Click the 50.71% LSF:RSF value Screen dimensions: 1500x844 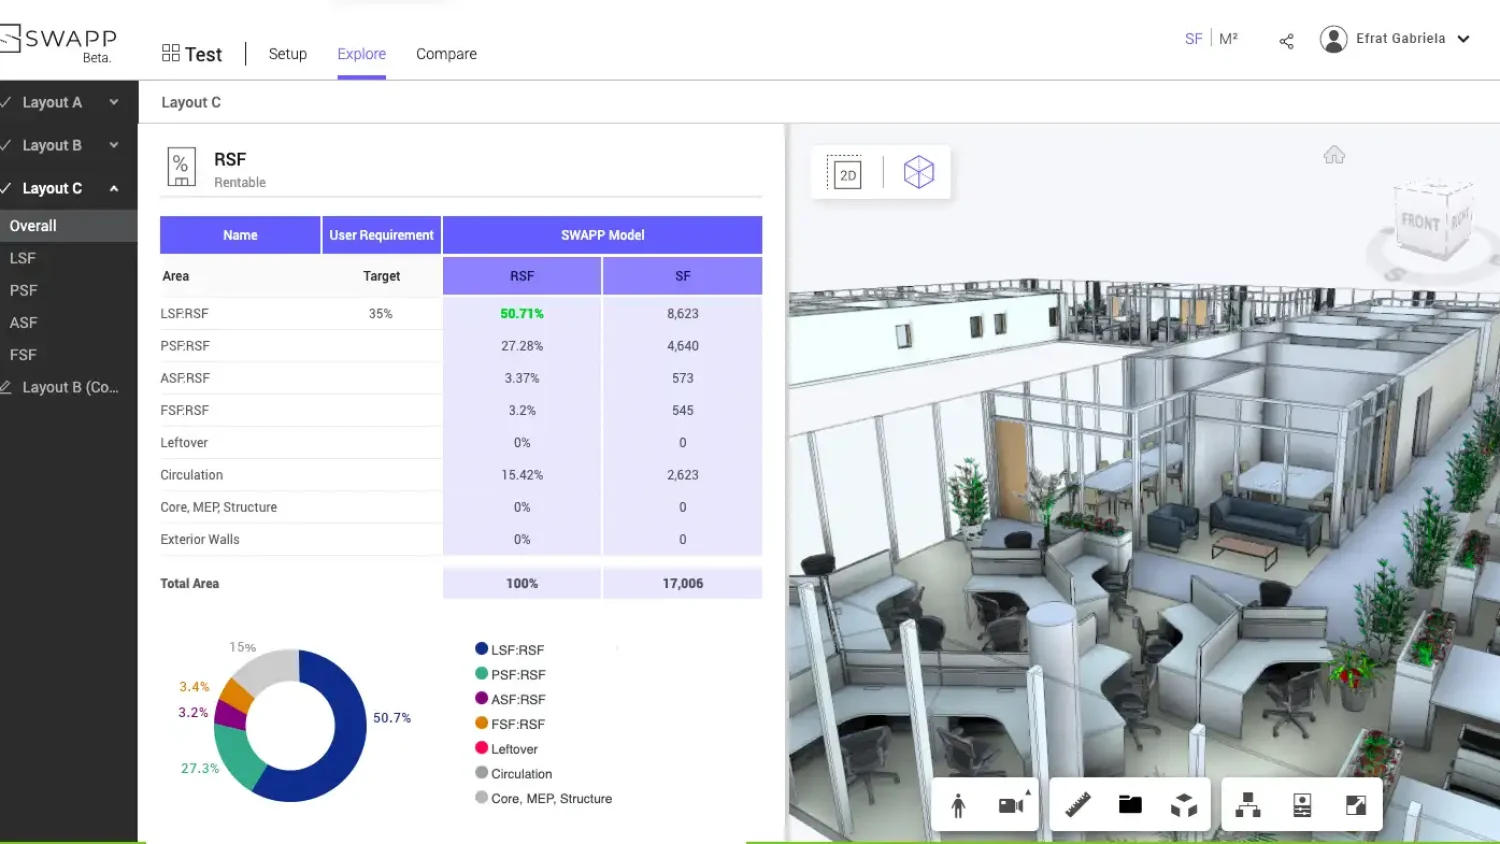[x=522, y=313]
